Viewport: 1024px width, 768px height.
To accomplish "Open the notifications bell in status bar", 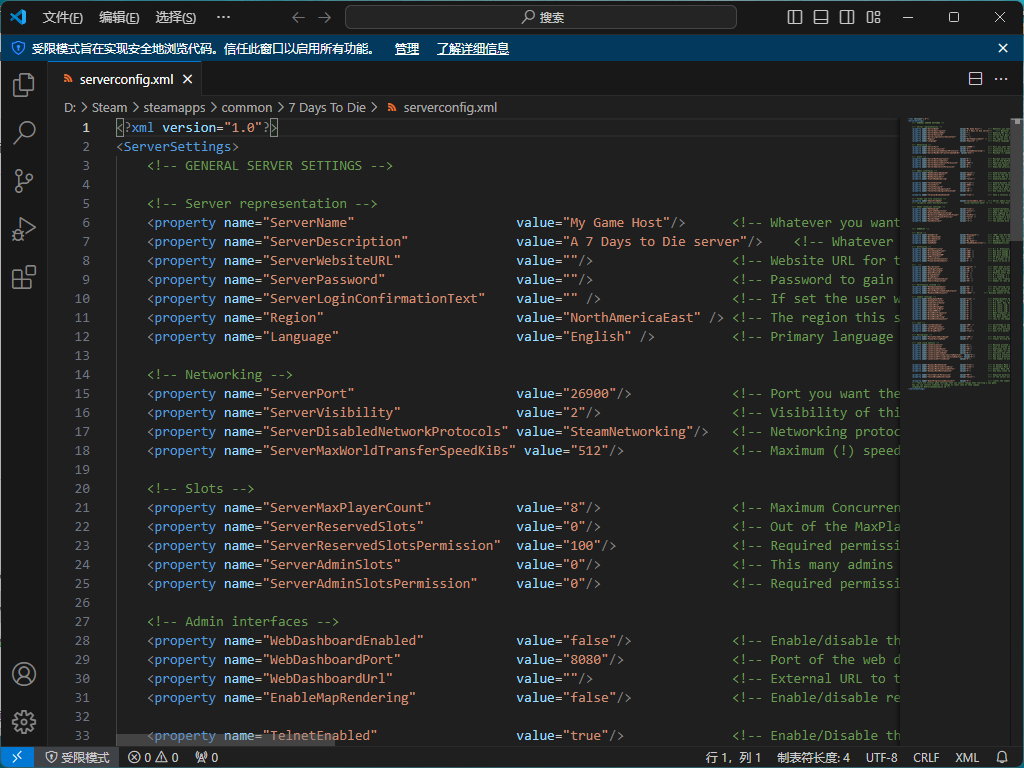I will pos(1002,758).
